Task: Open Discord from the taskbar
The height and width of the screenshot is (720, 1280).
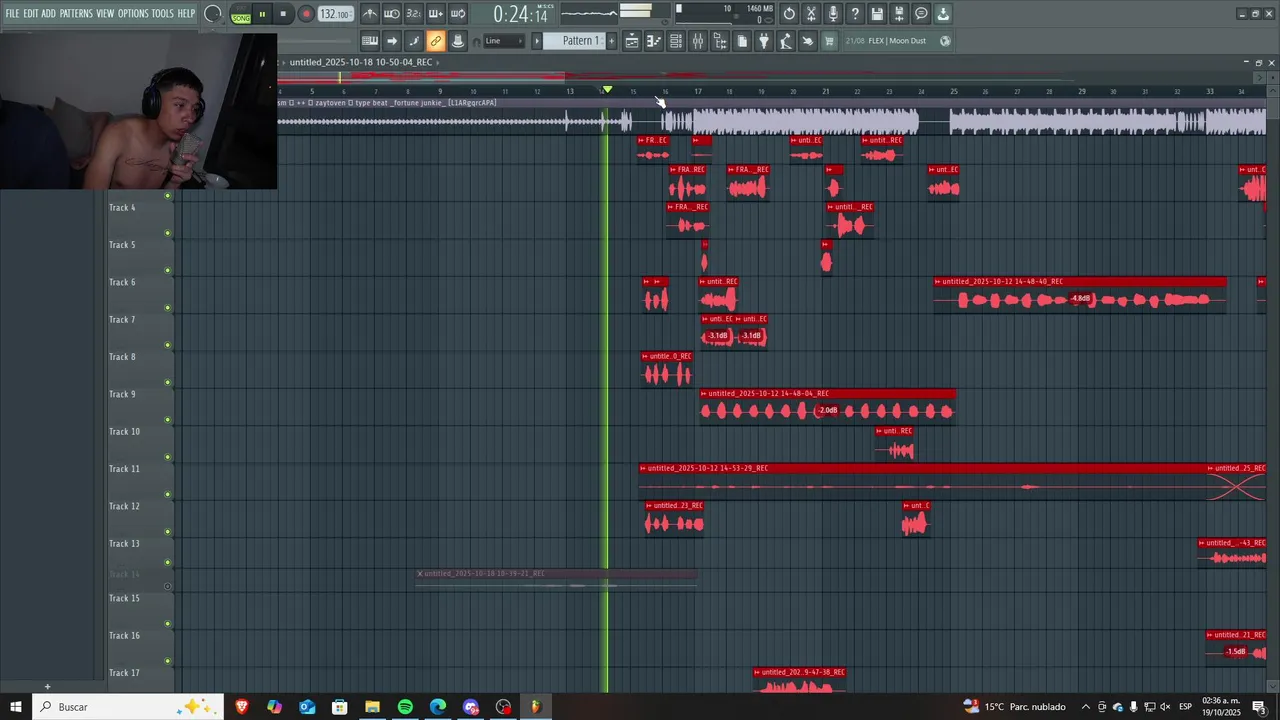Action: point(471,707)
